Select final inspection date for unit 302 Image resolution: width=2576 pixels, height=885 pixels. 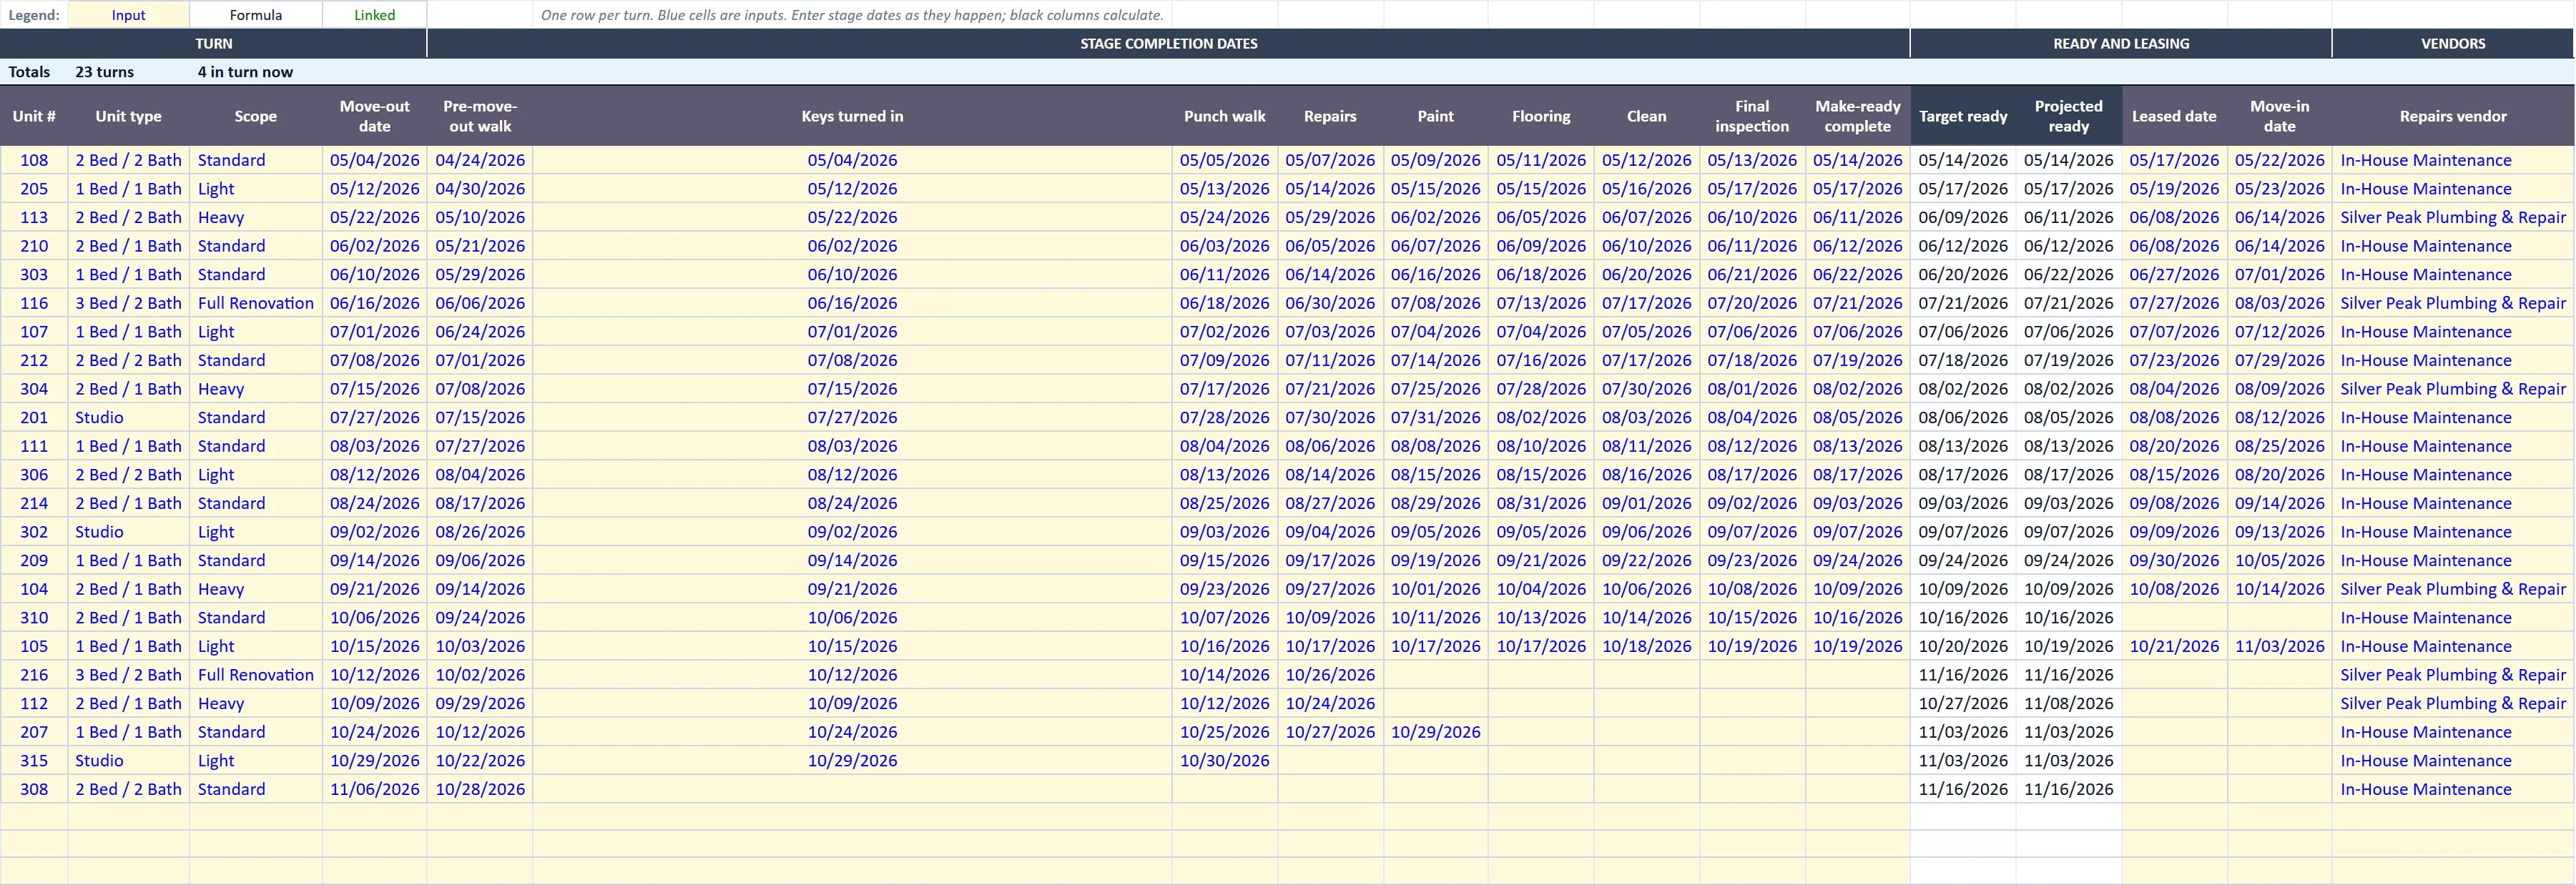(1752, 532)
